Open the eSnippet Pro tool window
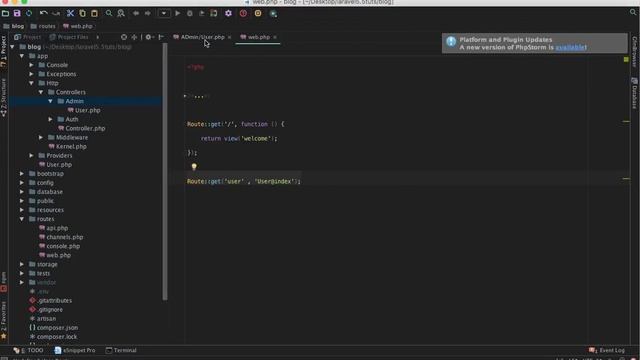This screenshot has width=640, height=360. click(75, 350)
